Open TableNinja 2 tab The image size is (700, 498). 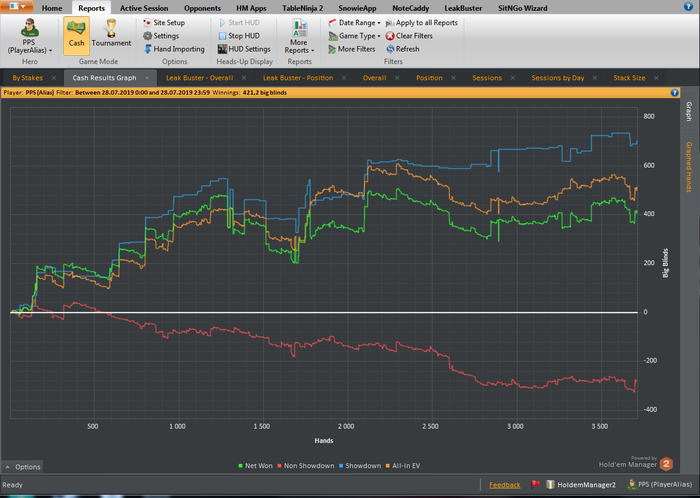[303, 8]
